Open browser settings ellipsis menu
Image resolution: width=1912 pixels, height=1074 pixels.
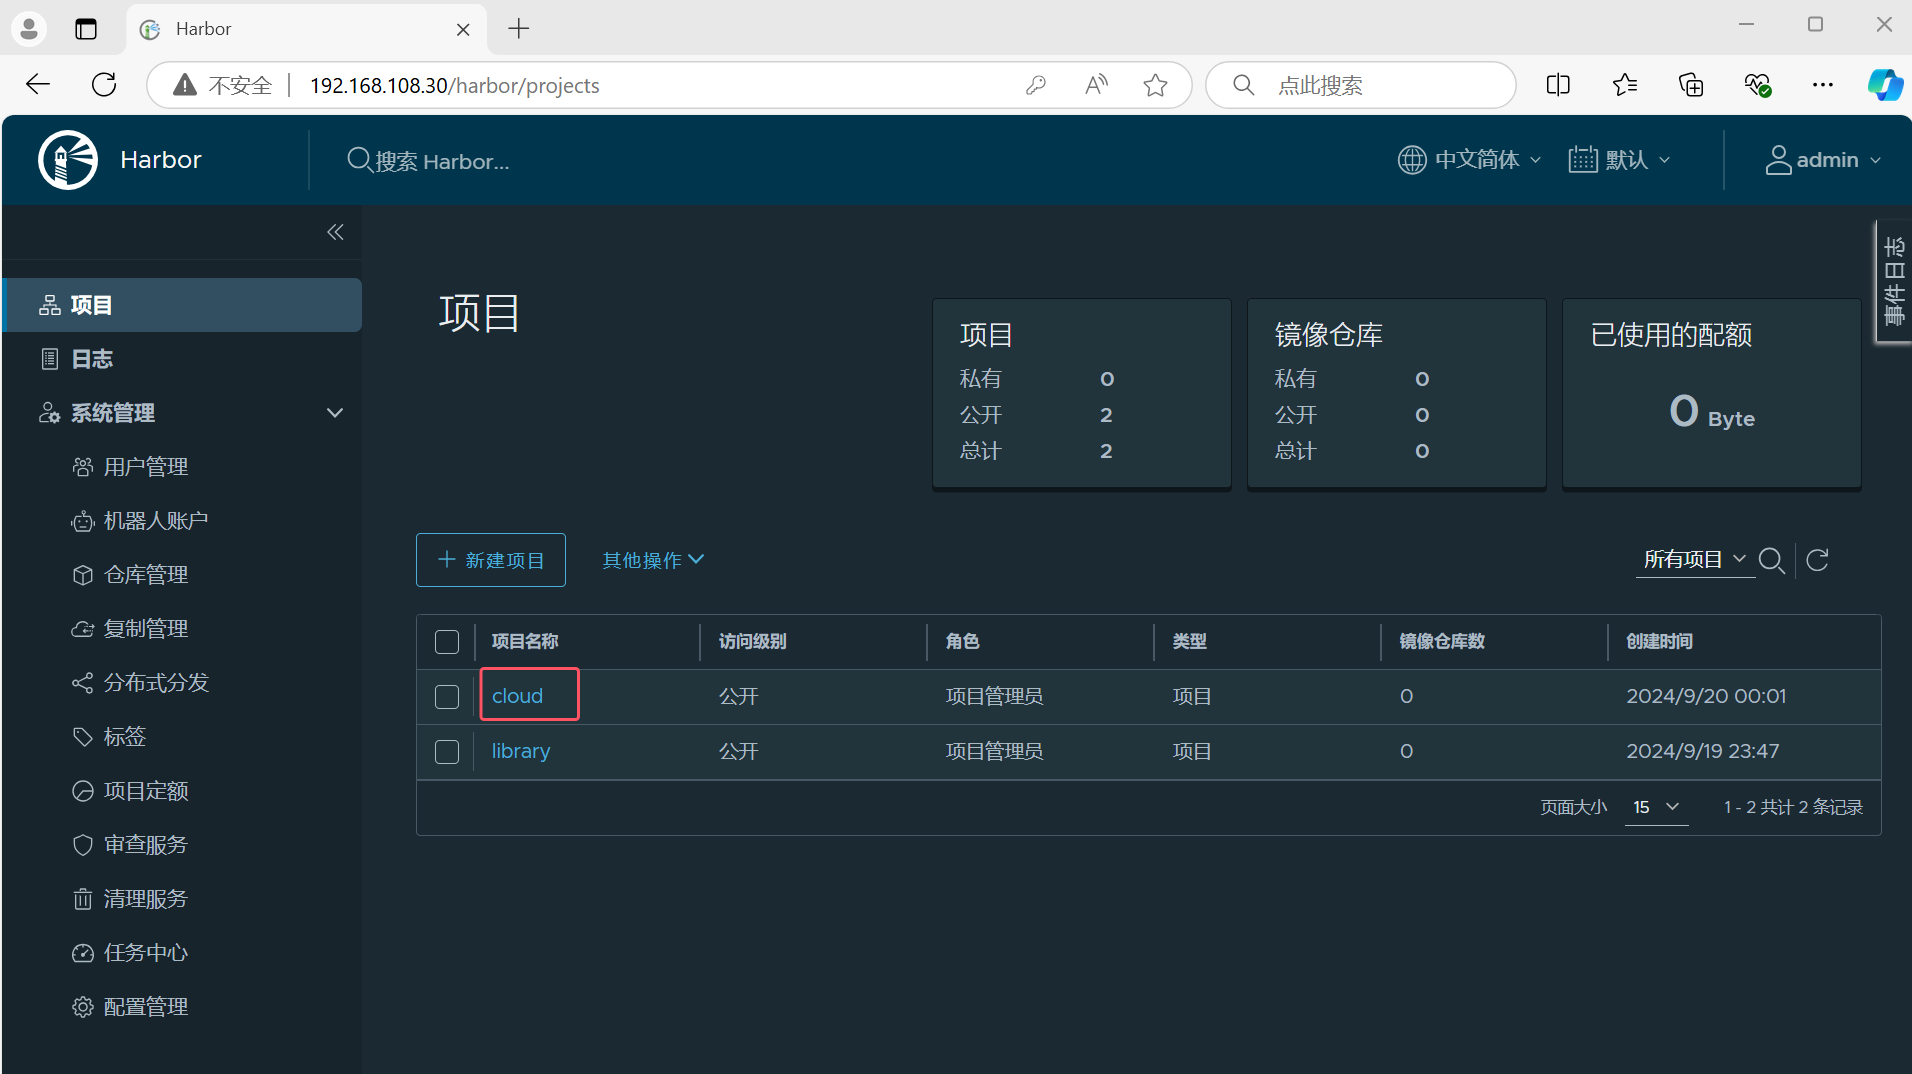click(x=1823, y=85)
